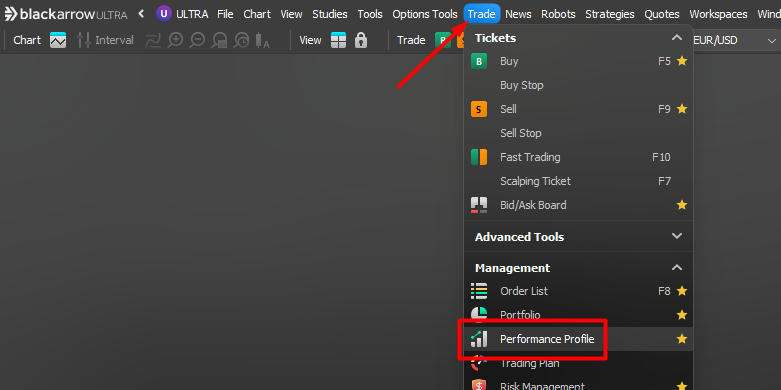The width and height of the screenshot is (781, 390).
Task: Click the green B Buy icon in menu
Action: click(479, 61)
